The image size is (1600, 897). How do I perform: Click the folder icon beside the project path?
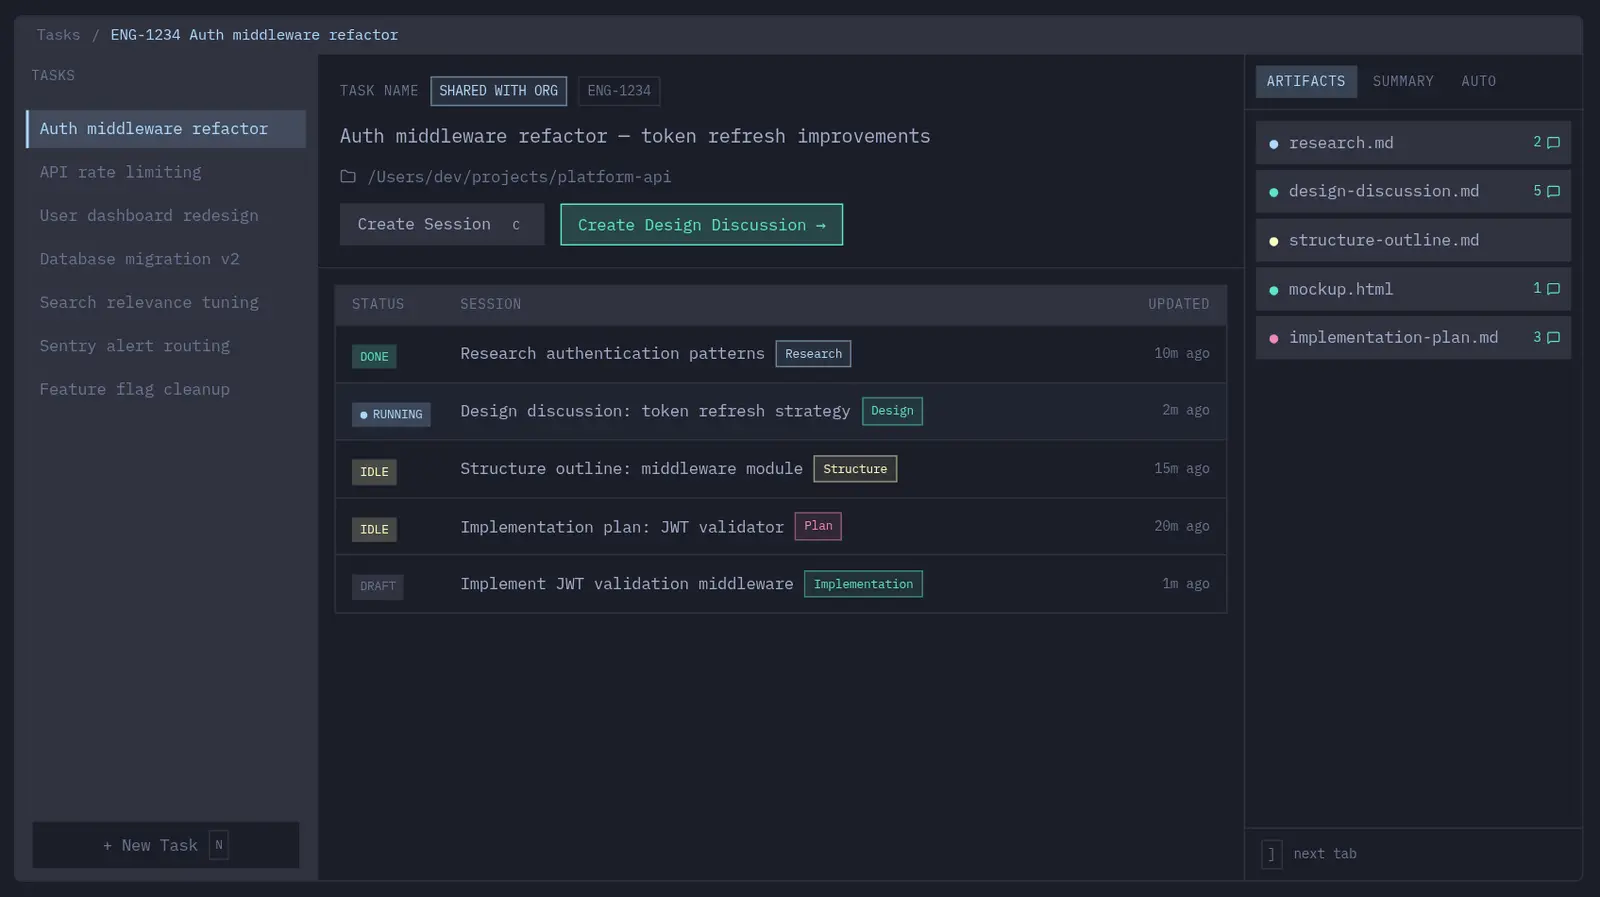[348, 177]
